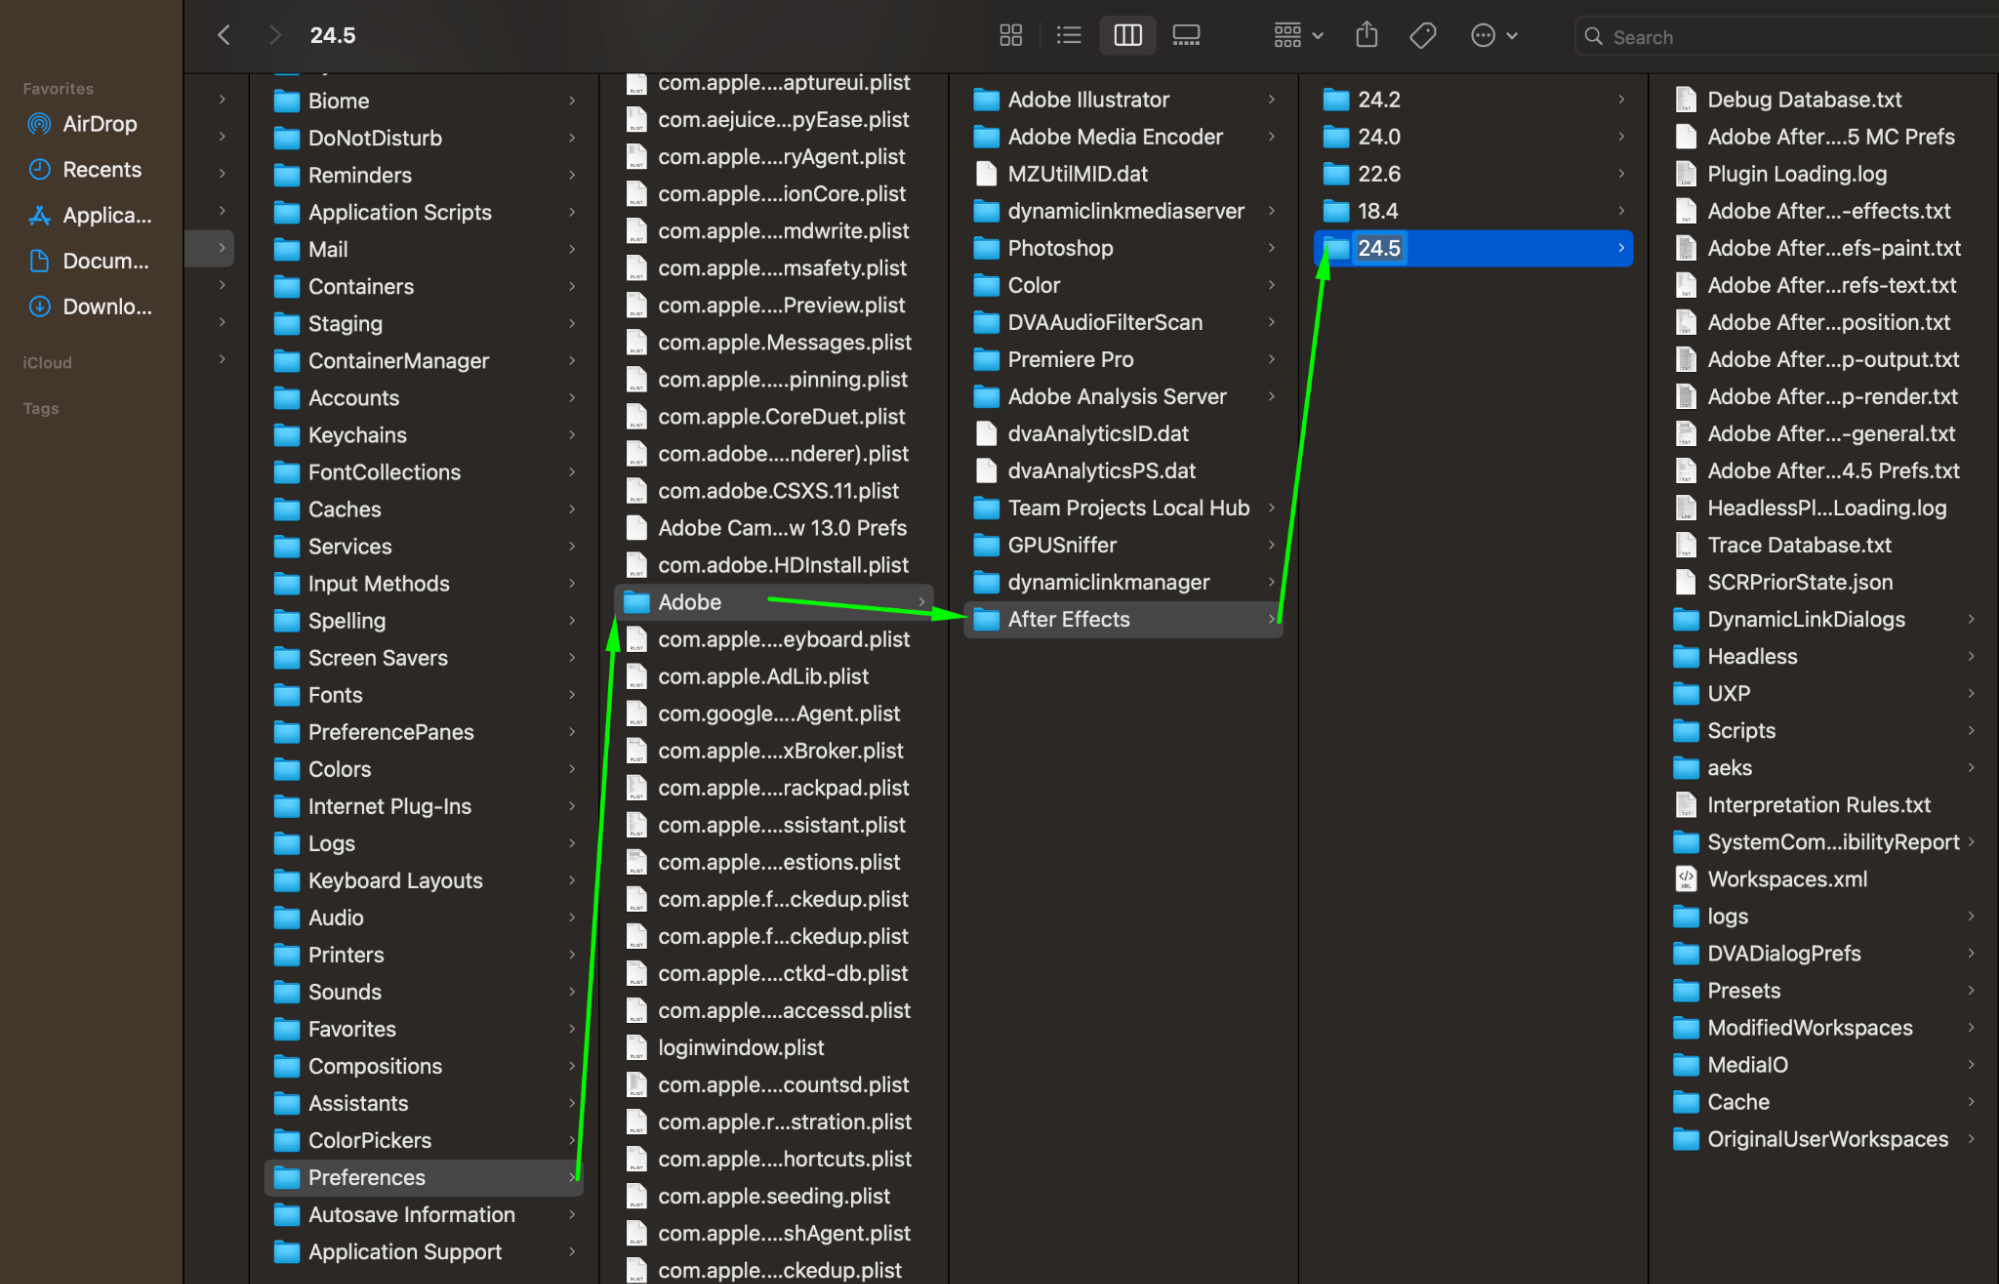This screenshot has height=1284, width=1999.
Task: Click the Share toolbar icon
Action: (1366, 36)
